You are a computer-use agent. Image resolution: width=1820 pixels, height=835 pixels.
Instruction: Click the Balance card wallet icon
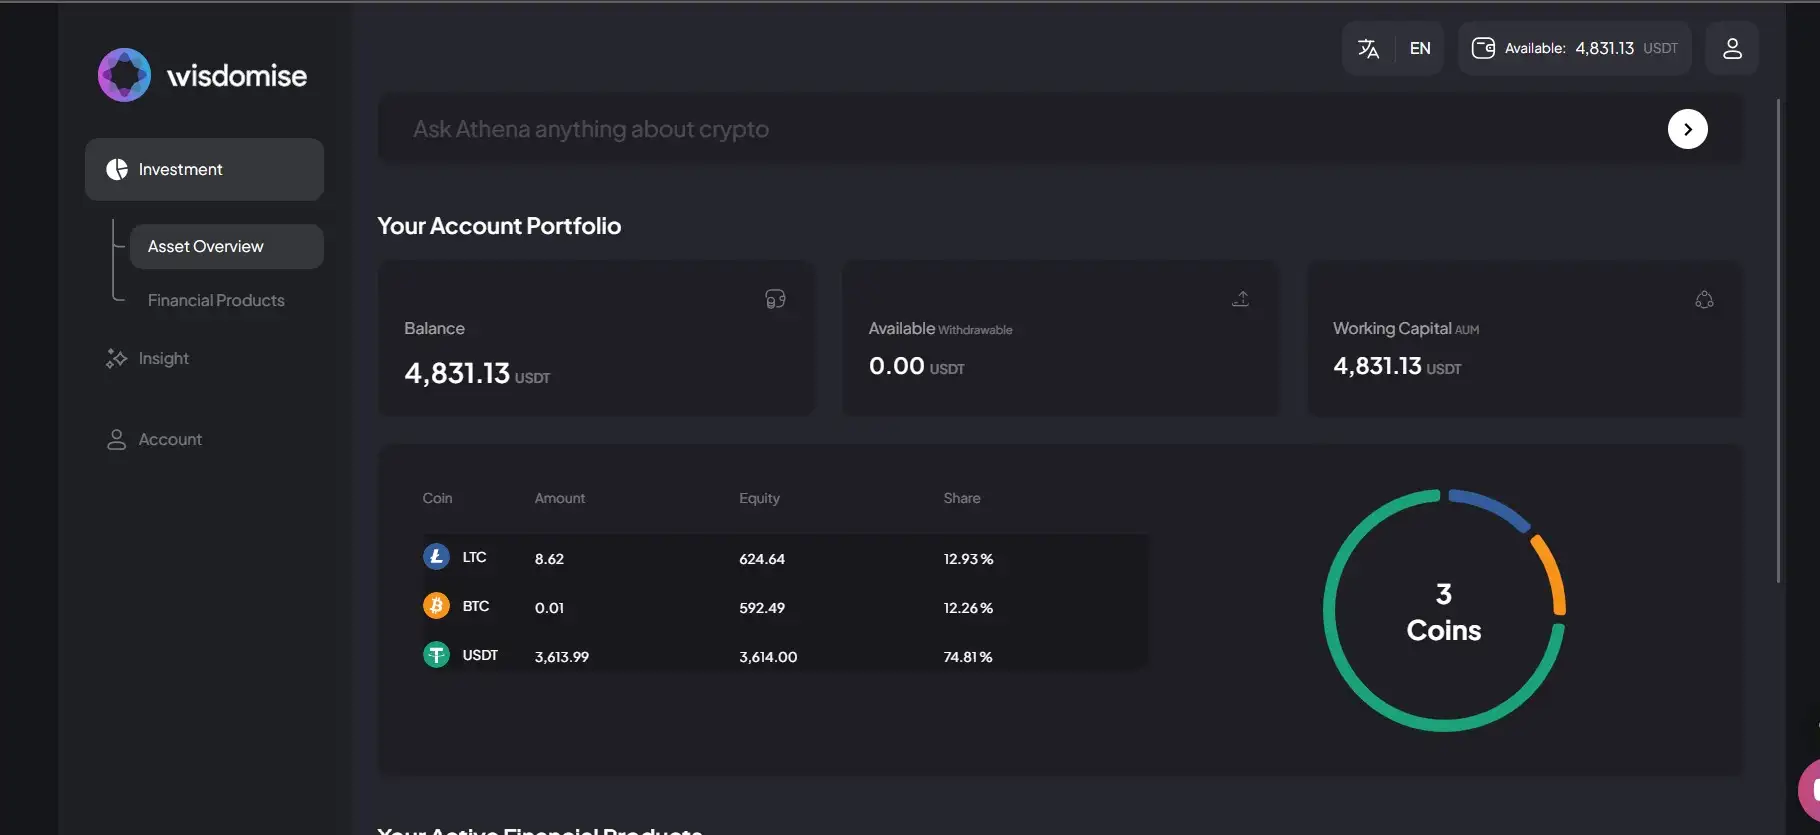coord(775,299)
